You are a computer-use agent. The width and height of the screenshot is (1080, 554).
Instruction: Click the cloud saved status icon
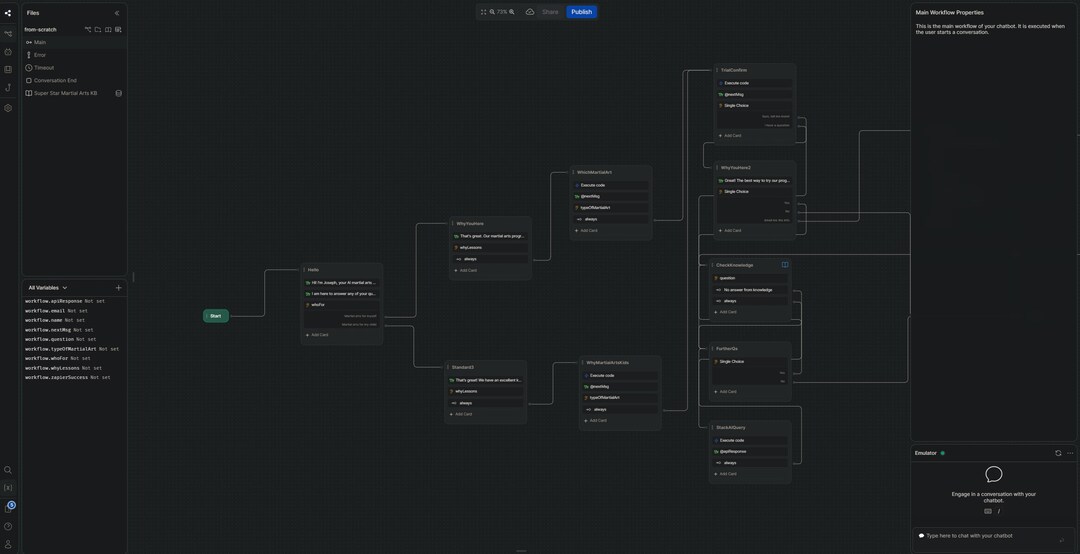click(530, 12)
